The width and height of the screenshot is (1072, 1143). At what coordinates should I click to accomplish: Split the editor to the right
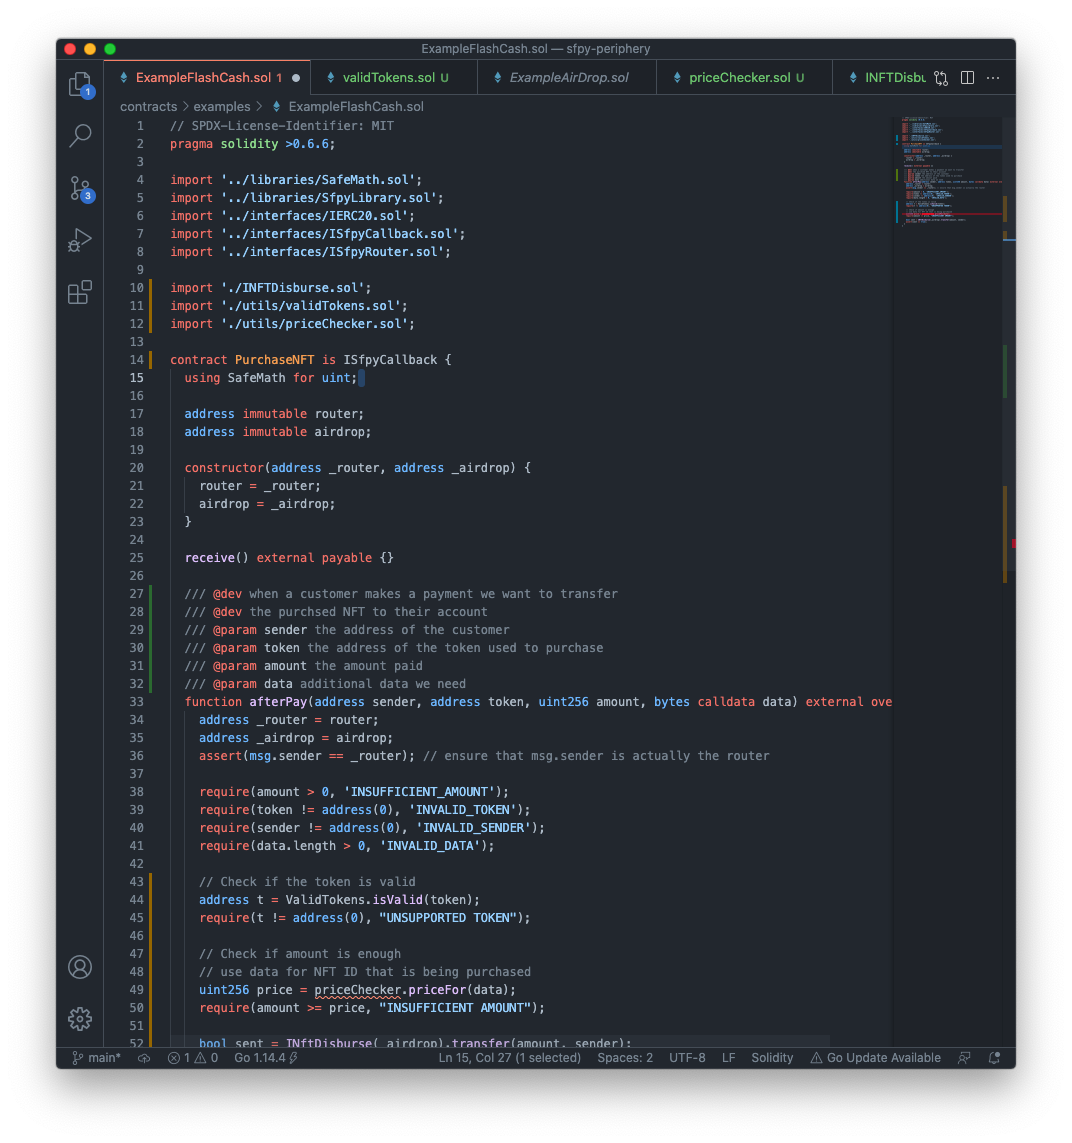(x=967, y=77)
